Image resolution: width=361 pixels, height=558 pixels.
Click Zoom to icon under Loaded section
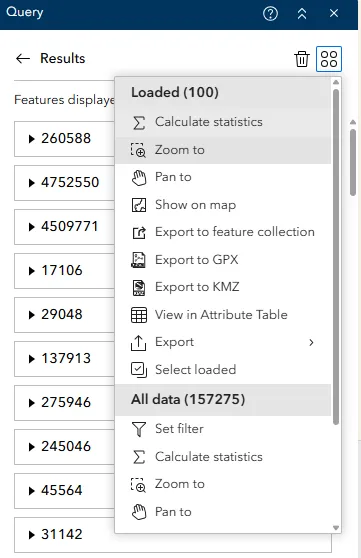(x=138, y=150)
